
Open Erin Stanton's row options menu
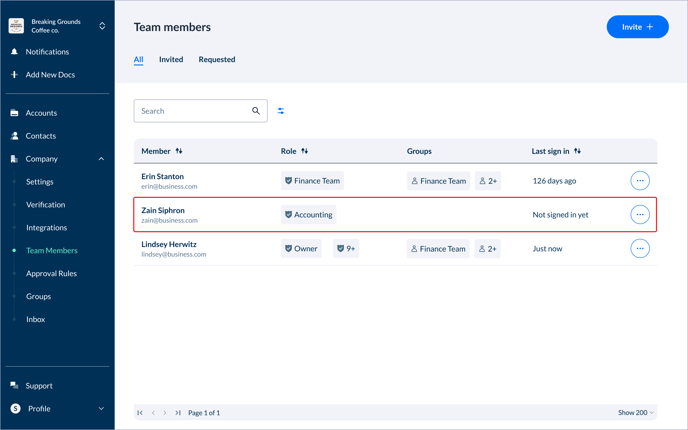pyautogui.click(x=640, y=181)
